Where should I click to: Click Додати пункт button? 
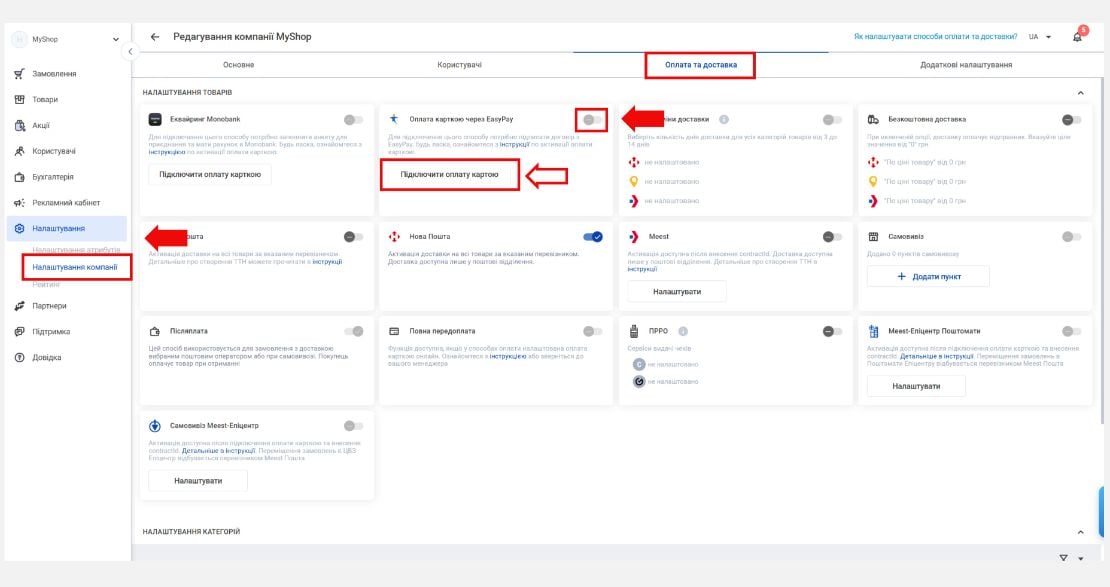[928, 277]
